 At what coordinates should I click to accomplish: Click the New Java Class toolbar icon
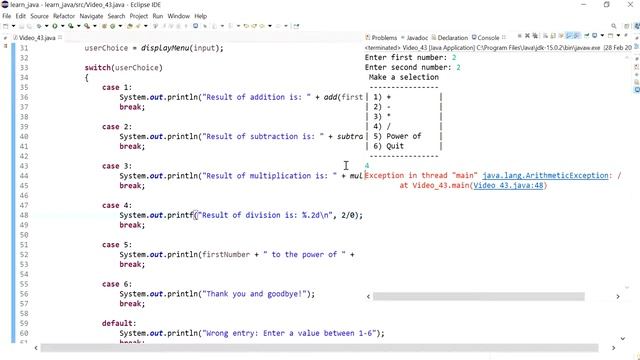[x=112, y=26]
